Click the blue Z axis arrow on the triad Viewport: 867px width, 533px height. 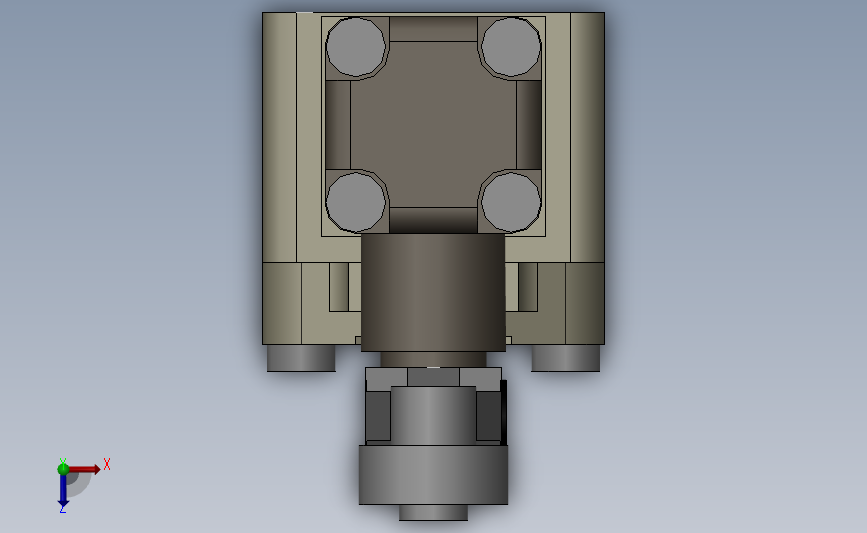pos(63,490)
